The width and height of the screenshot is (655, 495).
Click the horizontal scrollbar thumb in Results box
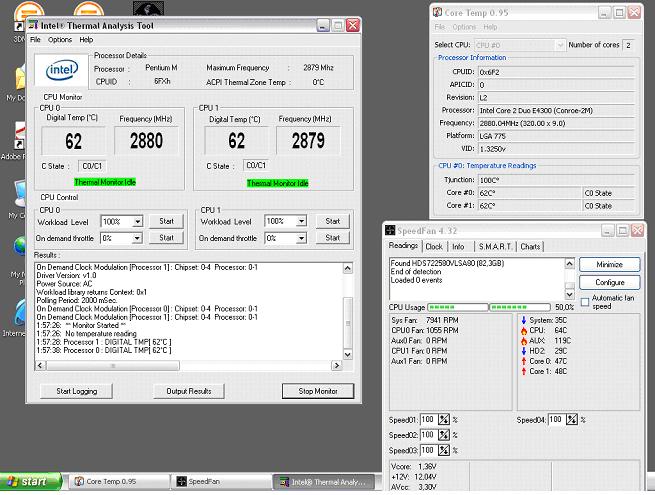click(113, 366)
